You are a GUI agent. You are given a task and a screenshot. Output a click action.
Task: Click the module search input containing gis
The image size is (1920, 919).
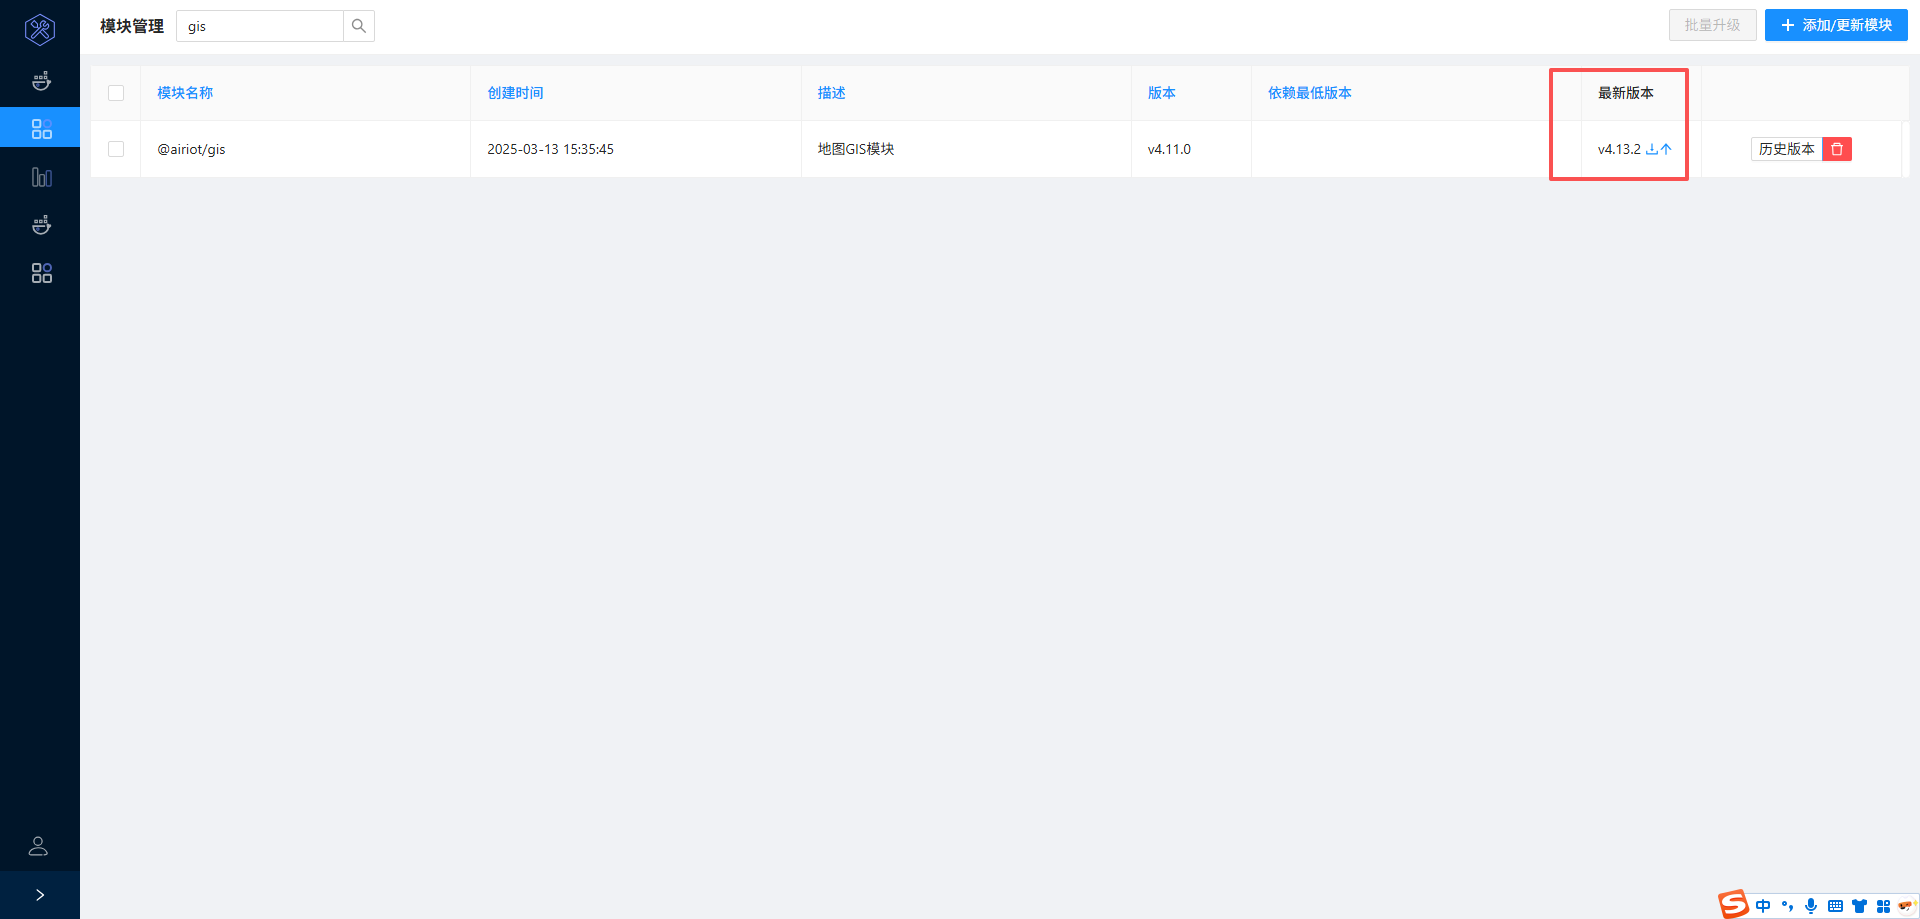pos(260,26)
